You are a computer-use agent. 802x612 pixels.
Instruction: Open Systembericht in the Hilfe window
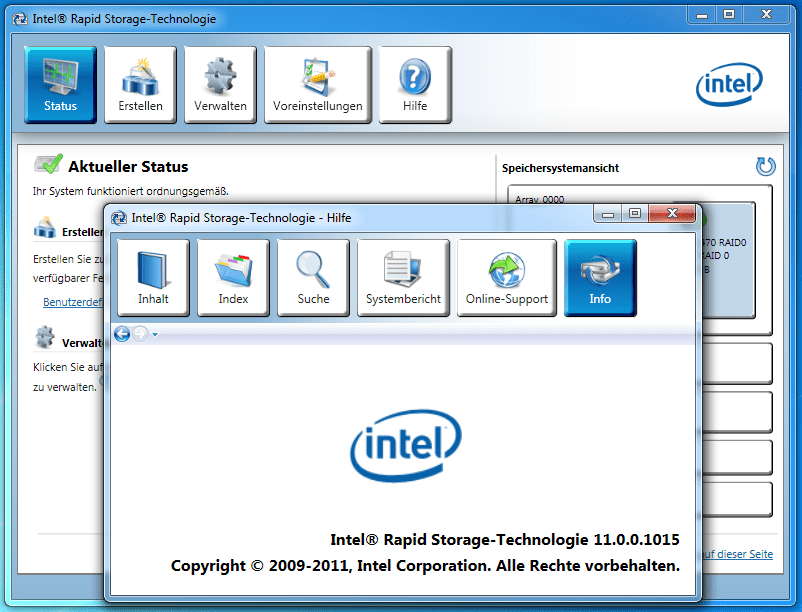403,278
